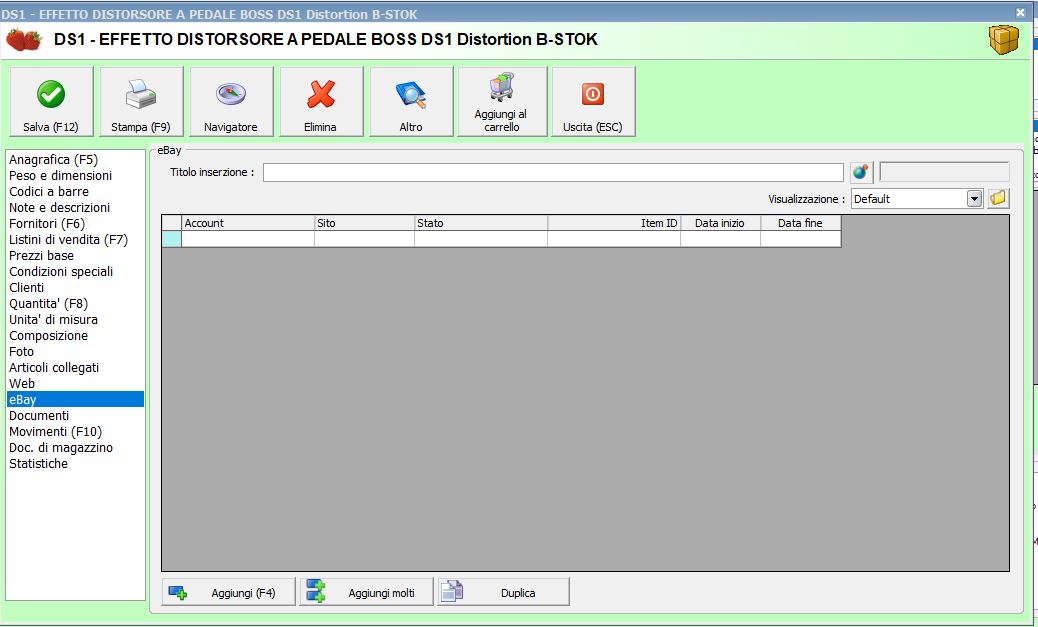Click the Data fine column header

click(x=801, y=223)
